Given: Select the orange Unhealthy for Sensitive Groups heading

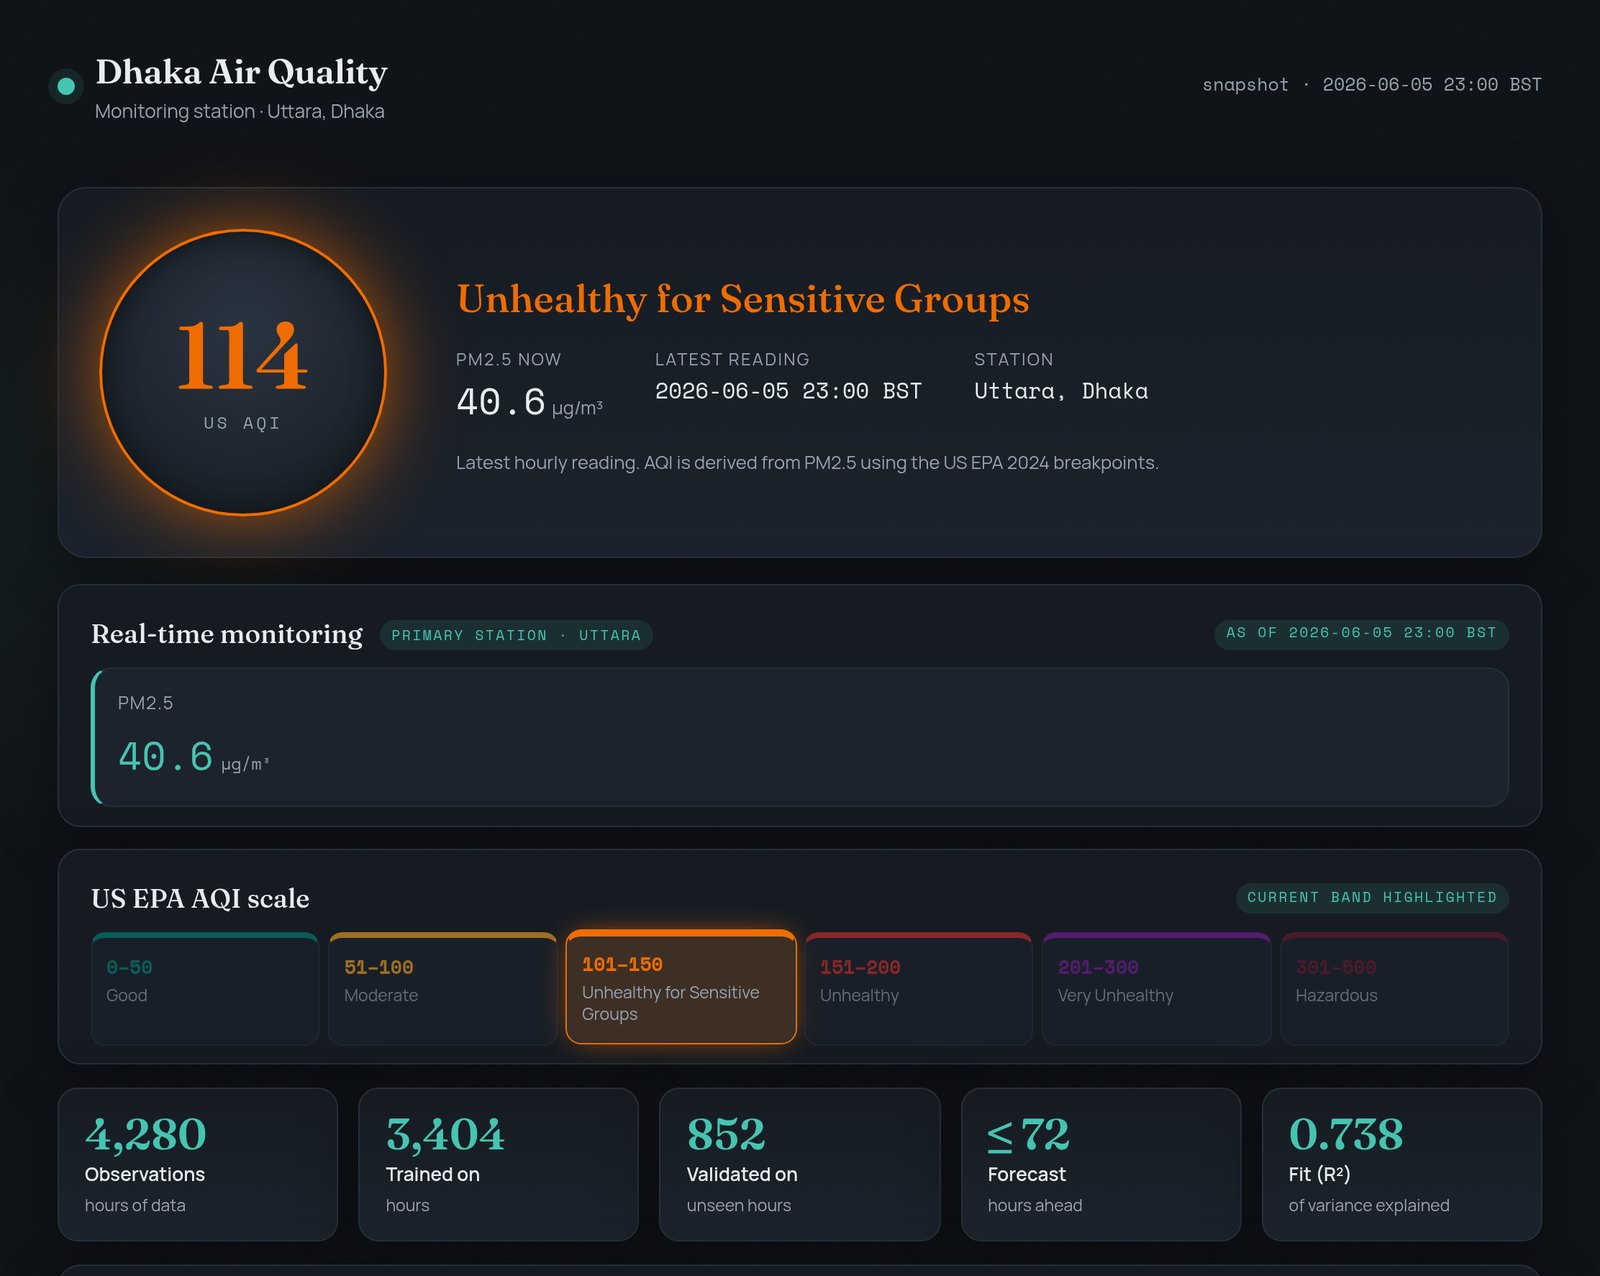Looking at the screenshot, I should (x=743, y=299).
